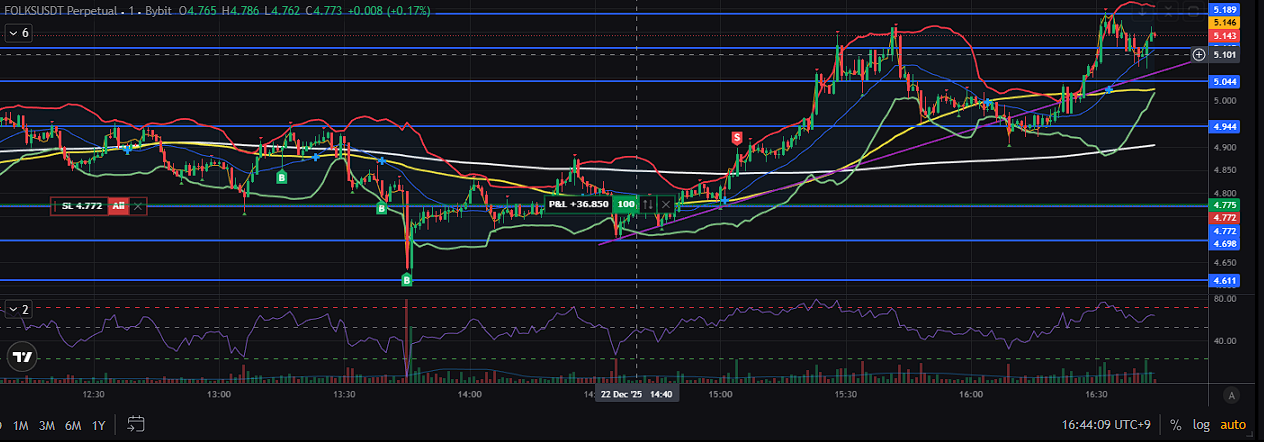Click position quantity 100 label
Image resolution: width=1264 pixels, height=442 pixels.
(626, 204)
